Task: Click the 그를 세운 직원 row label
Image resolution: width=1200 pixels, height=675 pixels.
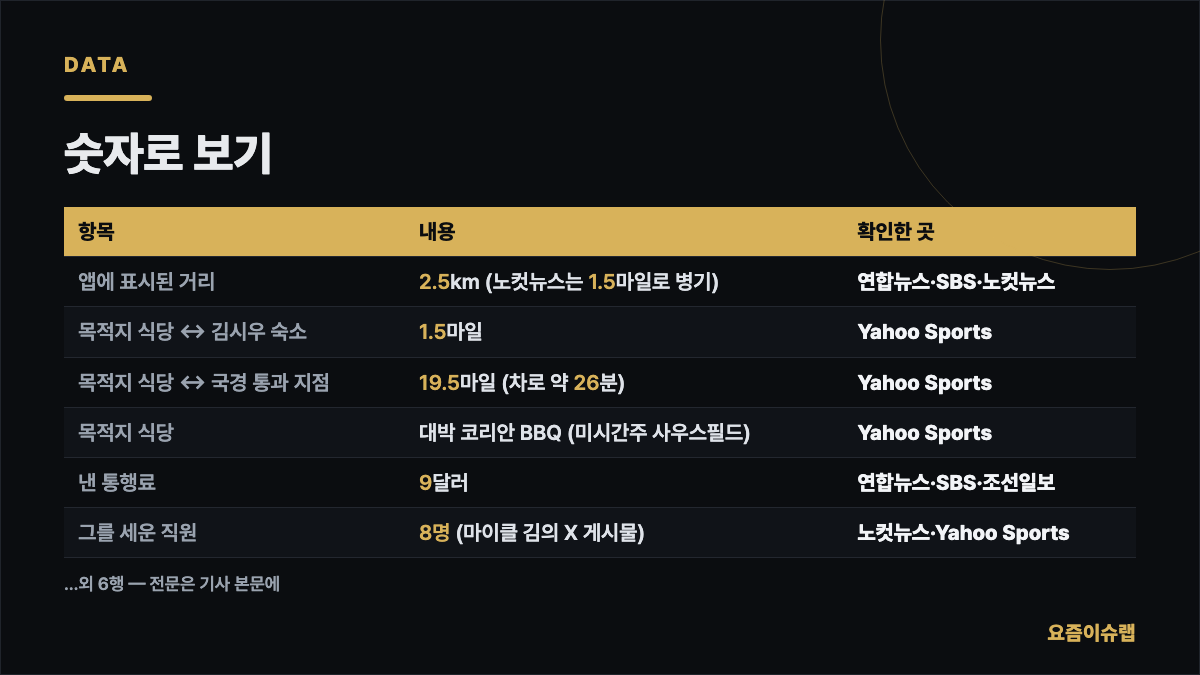Action: pyautogui.click(x=137, y=533)
